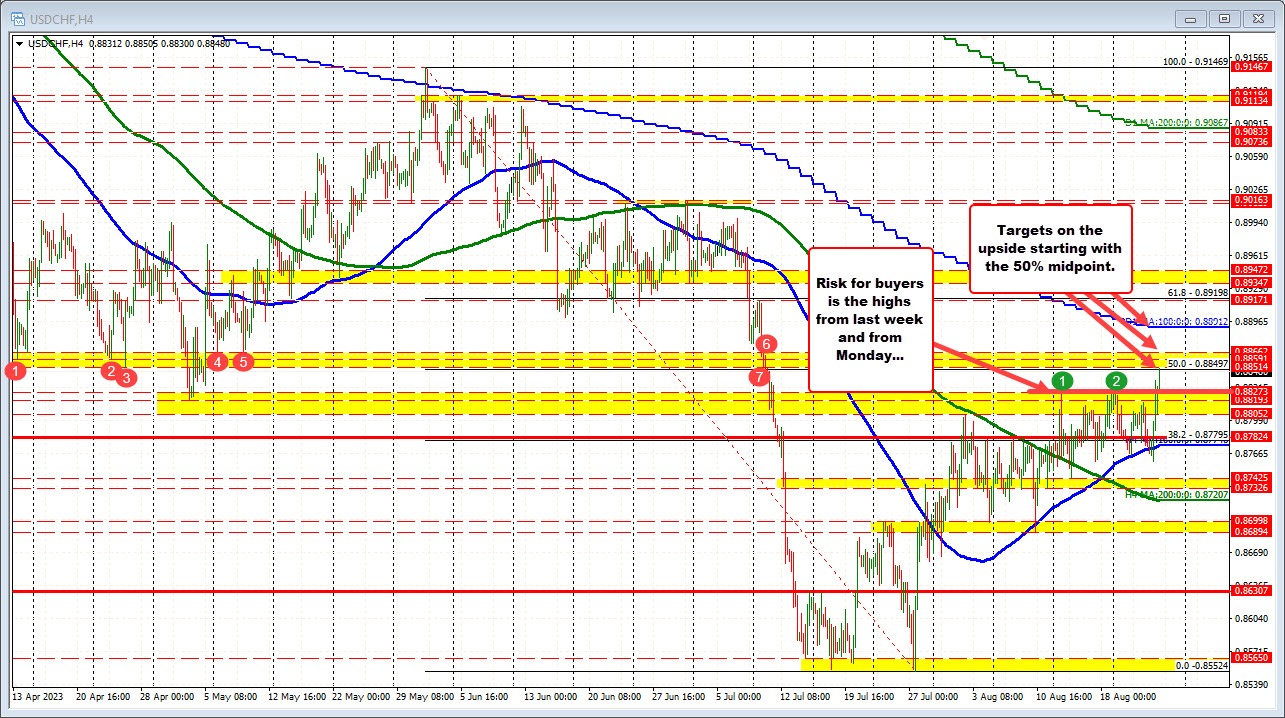
Task: Click green circle marker 2 annotation
Action: [1116, 381]
